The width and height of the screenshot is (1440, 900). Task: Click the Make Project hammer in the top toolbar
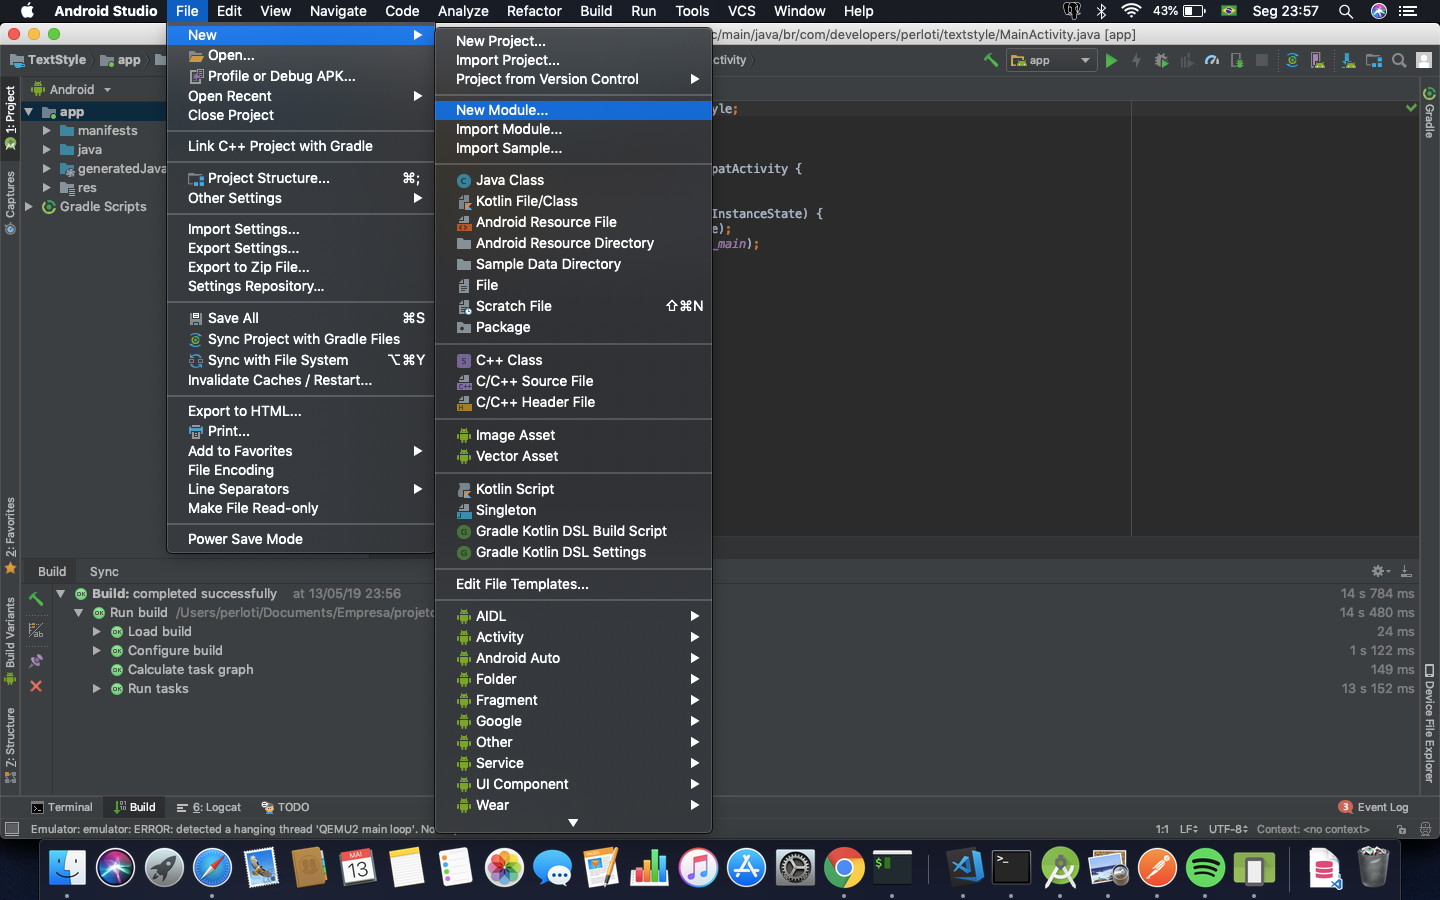point(991,60)
